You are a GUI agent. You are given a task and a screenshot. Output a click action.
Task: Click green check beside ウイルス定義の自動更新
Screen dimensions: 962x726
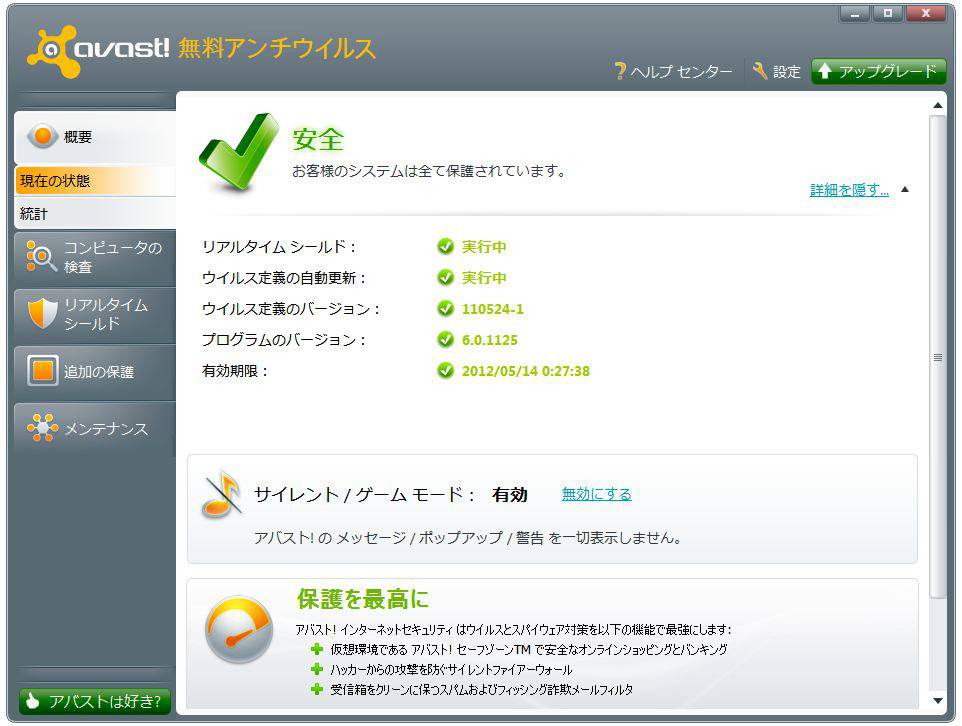pyautogui.click(x=445, y=277)
